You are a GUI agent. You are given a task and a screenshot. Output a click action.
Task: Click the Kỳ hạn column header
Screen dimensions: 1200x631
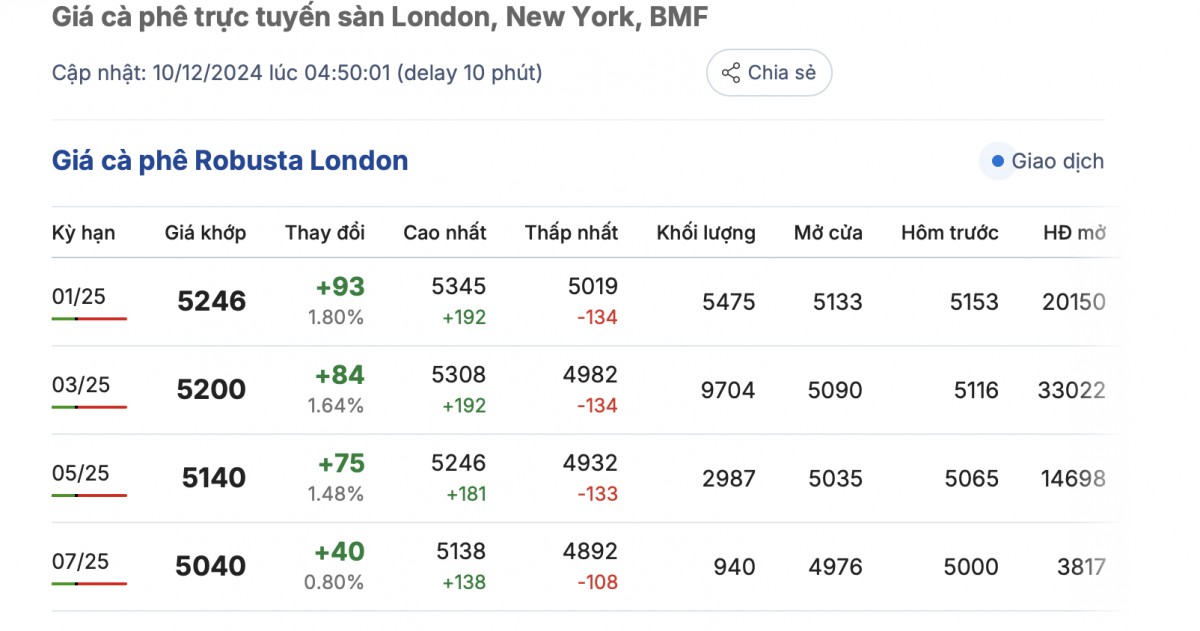[84, 233]
